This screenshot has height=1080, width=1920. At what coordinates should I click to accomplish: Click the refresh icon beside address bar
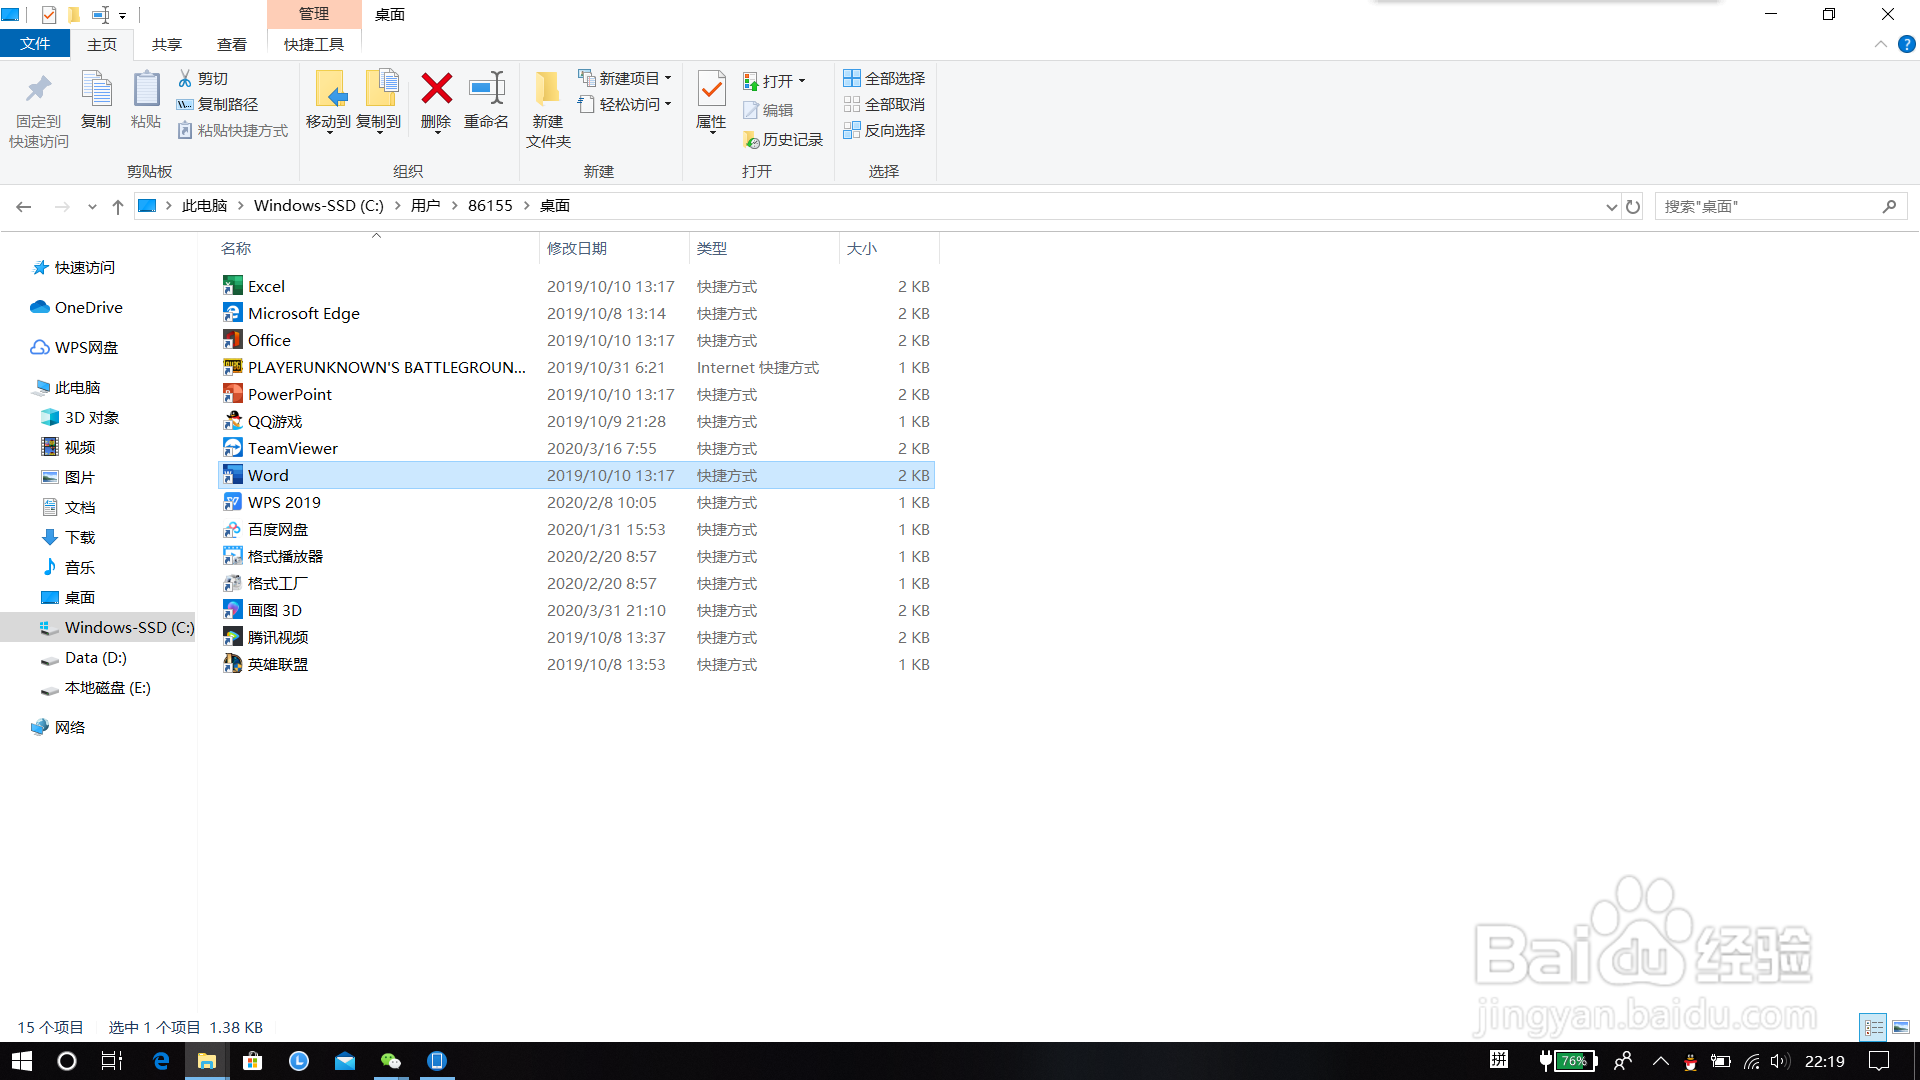click(x=1633, y=206)
